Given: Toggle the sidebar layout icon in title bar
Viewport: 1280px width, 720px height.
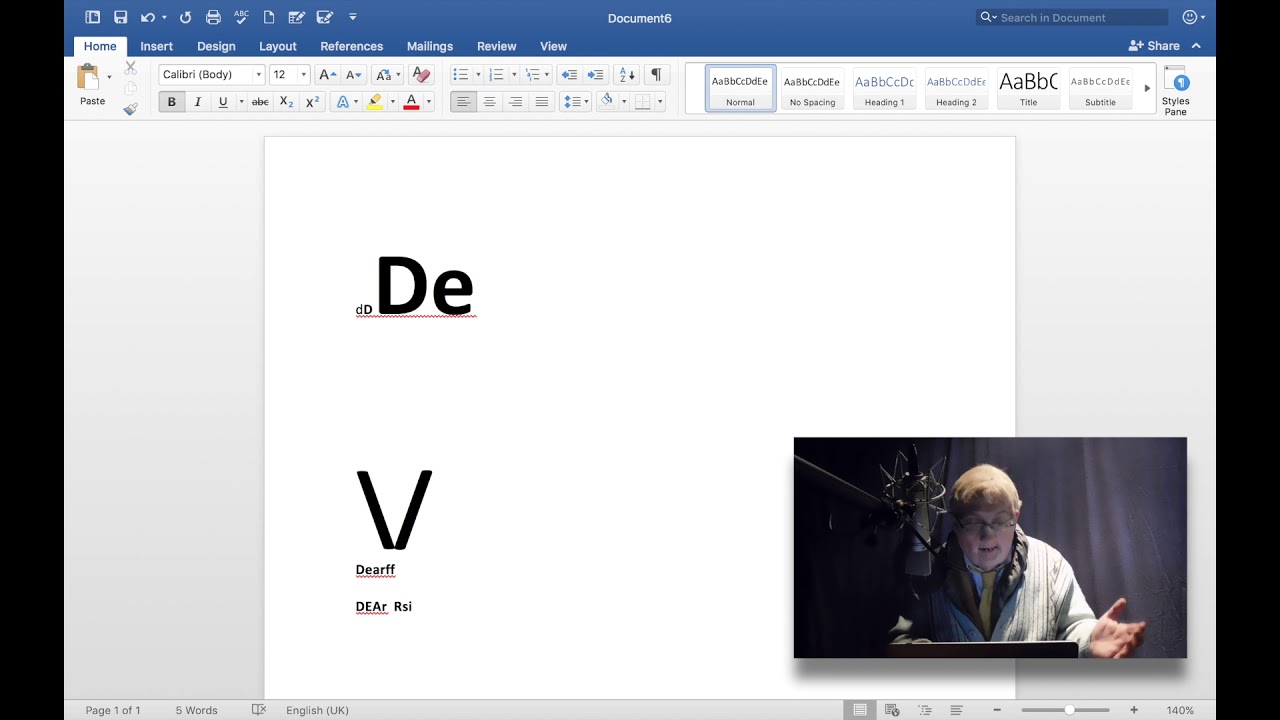Looking at the screenshot, I should tap(92, 17).
